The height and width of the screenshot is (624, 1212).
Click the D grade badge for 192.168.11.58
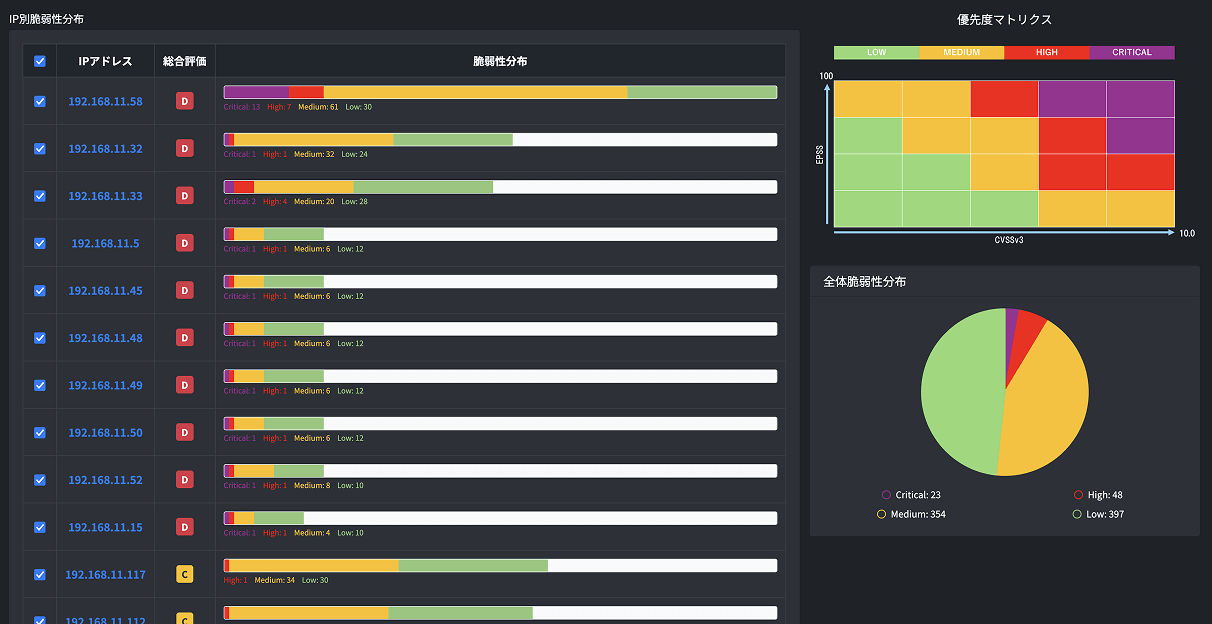pyautogui.click(x=185, y=101)
